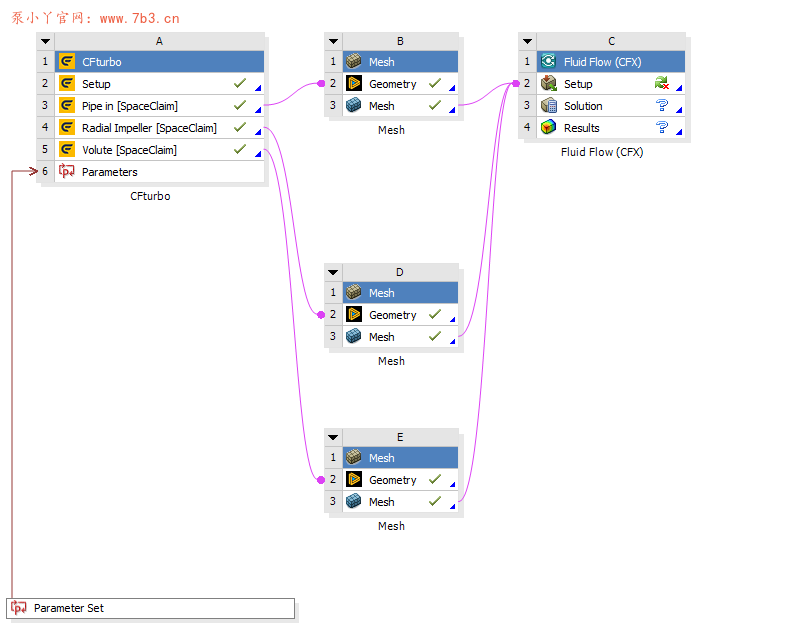Select the Volute [SpaceClaim] cell
This screenshot has height=641, width=792.
159,150
